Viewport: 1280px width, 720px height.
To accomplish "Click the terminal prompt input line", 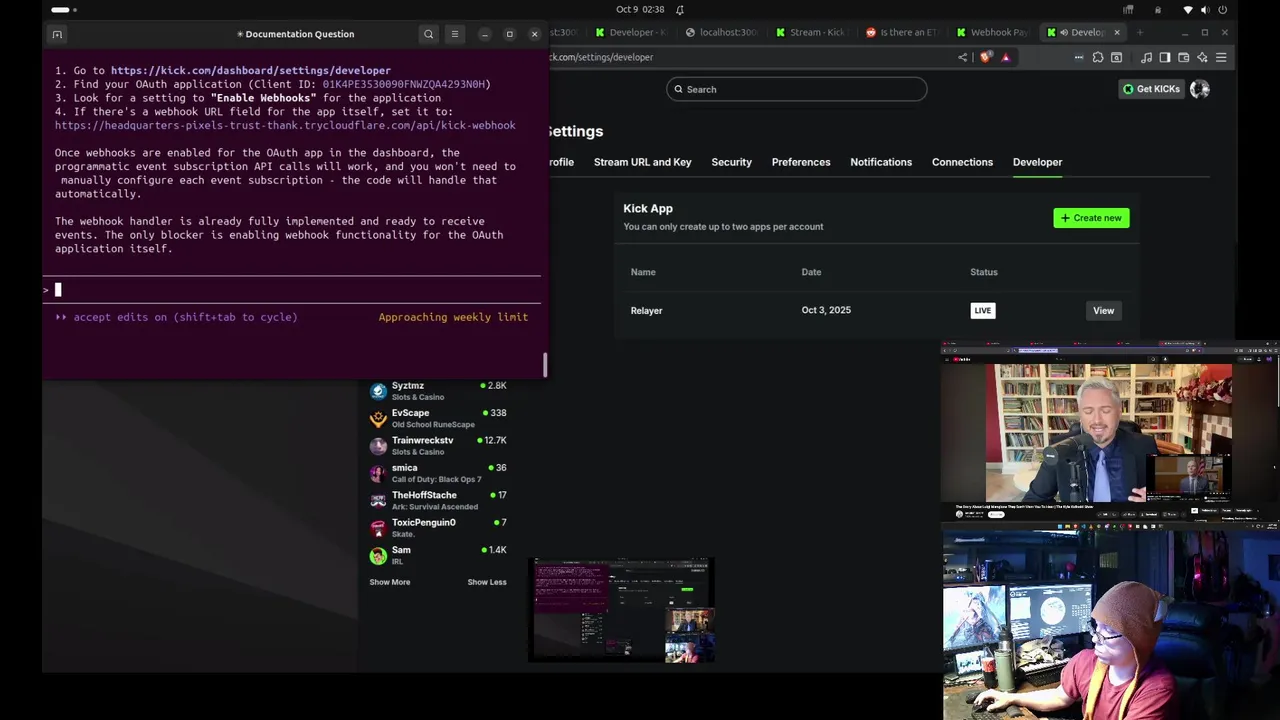I will (x=292, y=290).
